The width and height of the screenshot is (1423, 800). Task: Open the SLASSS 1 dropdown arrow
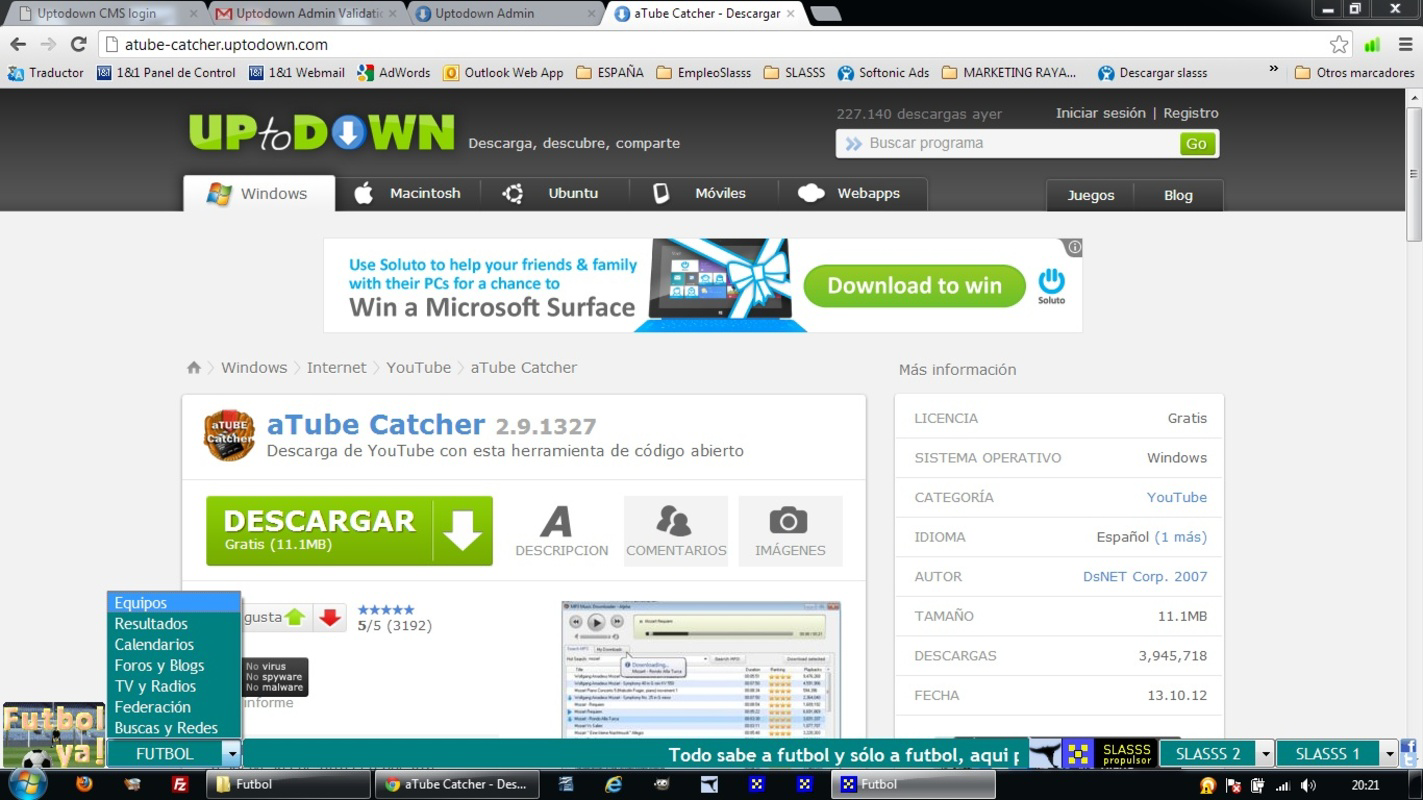[1389, 754]
